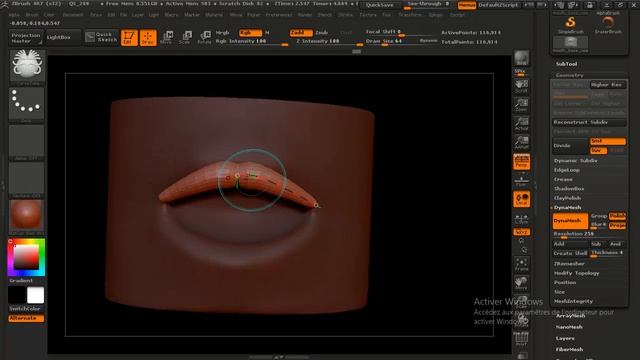Expand the FiberMesh section
The image size is (640, 360).
[x=569, y=349]
